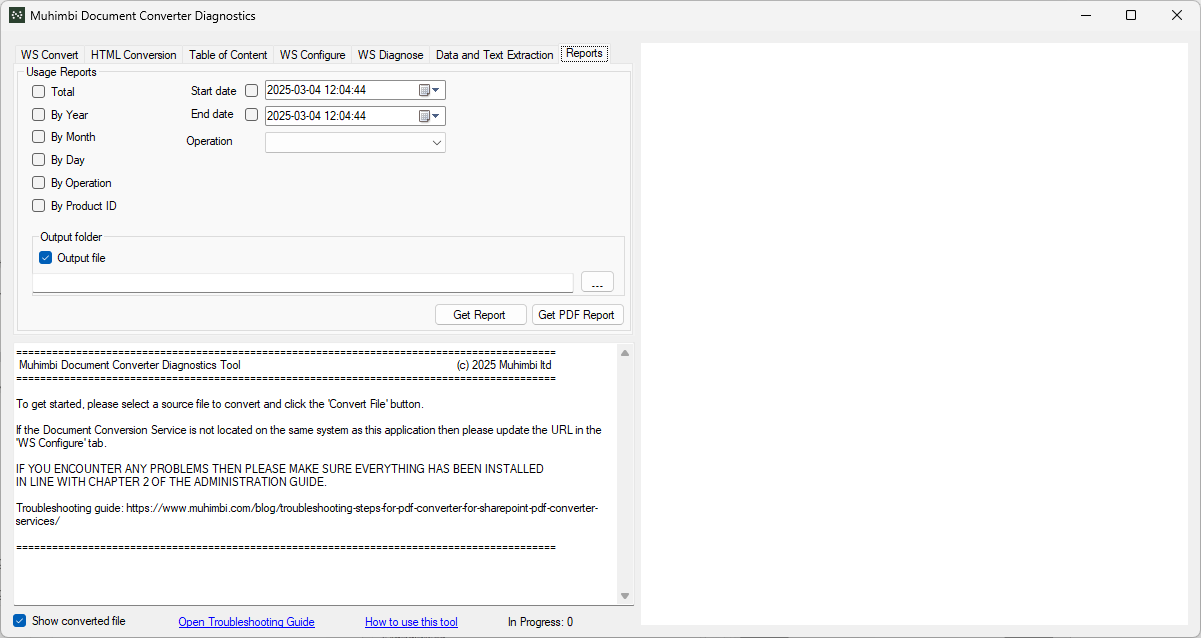Enable the Total usage report checkbox
Image resolution: width=1201 pixels, height=638 pixels.
pyautogui.click(x=38, y=91)
